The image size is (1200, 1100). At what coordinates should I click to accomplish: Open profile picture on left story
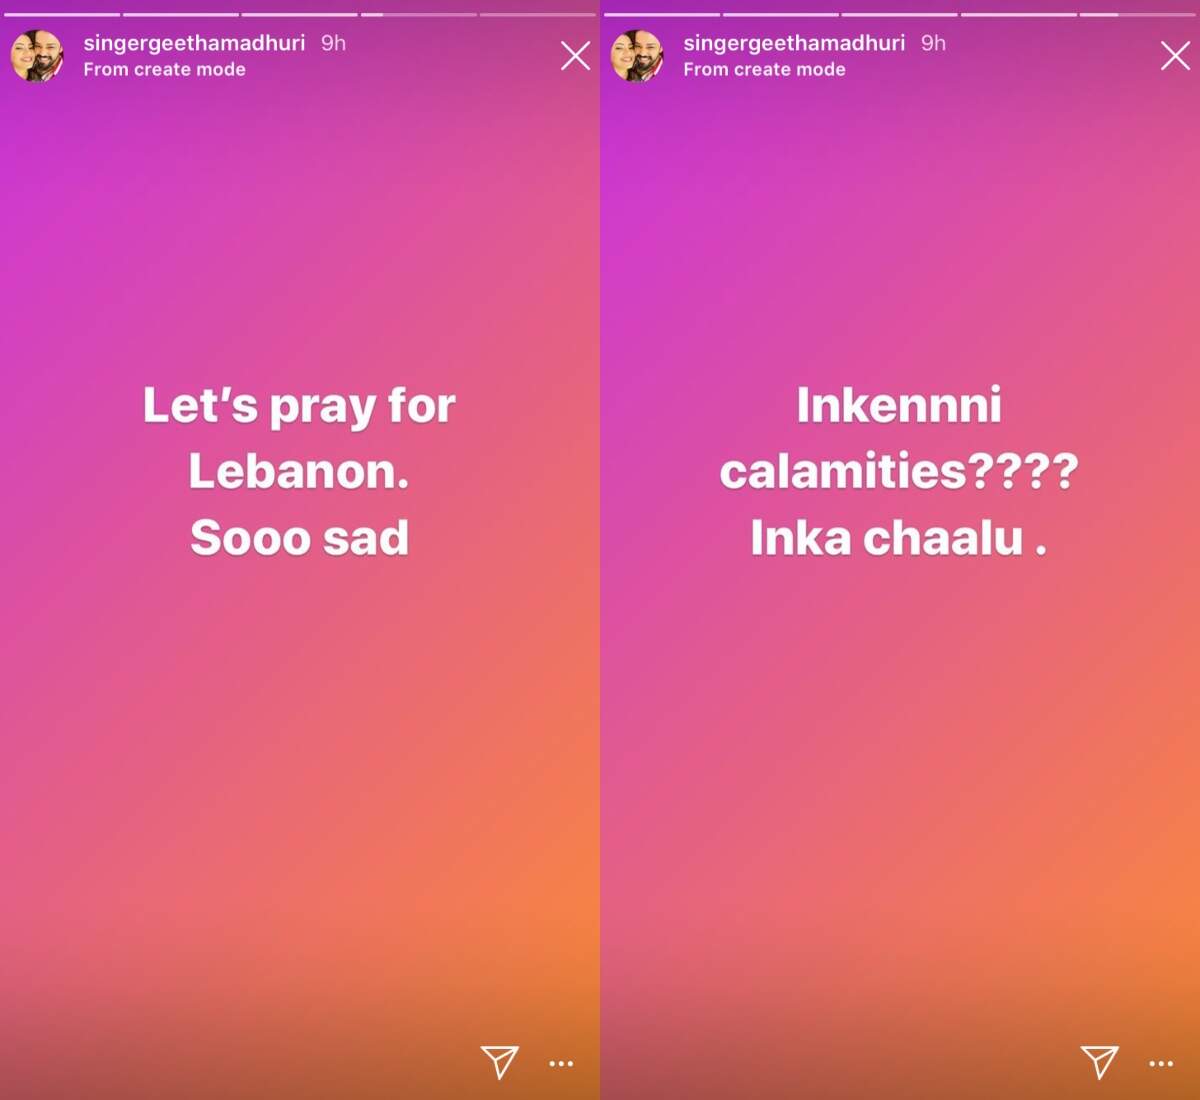[x=37, y=56]
